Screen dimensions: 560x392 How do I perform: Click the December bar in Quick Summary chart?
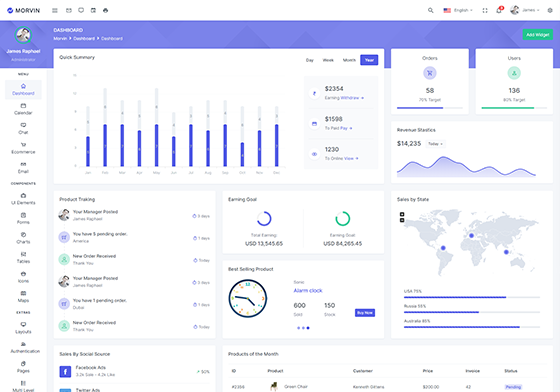276,145
